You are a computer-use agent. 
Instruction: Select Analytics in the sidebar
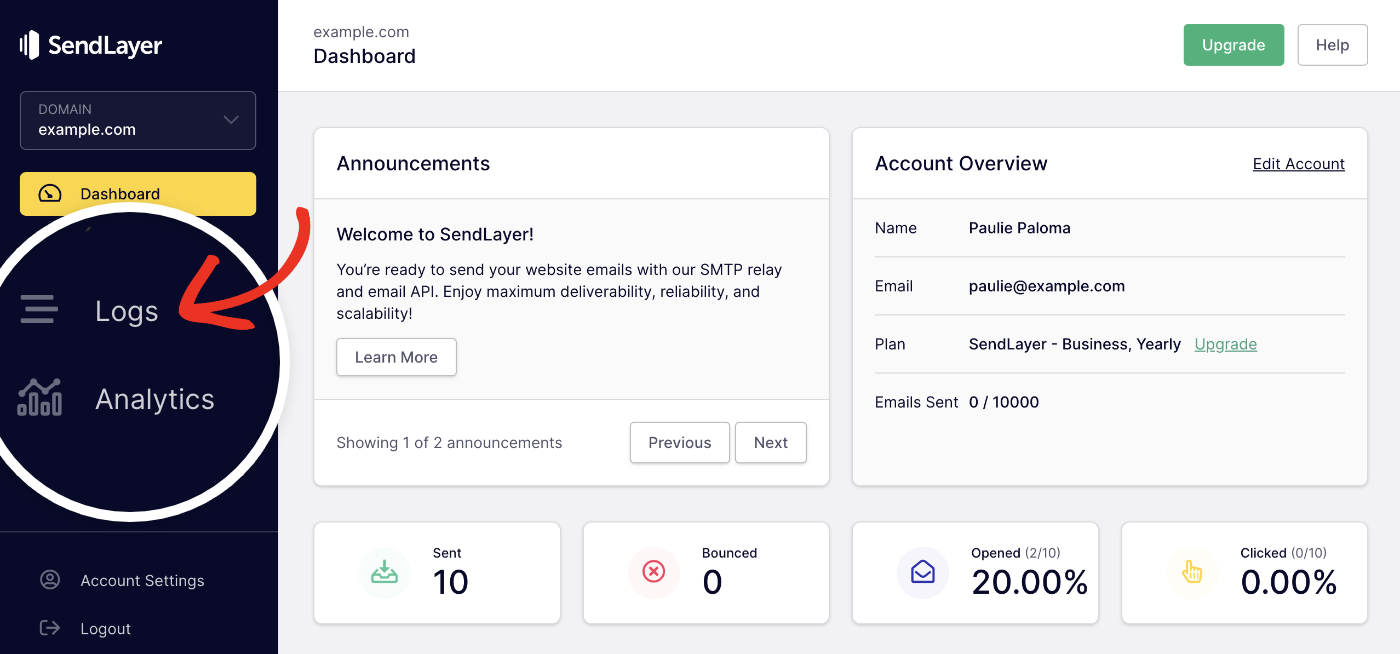click(154, 398)
